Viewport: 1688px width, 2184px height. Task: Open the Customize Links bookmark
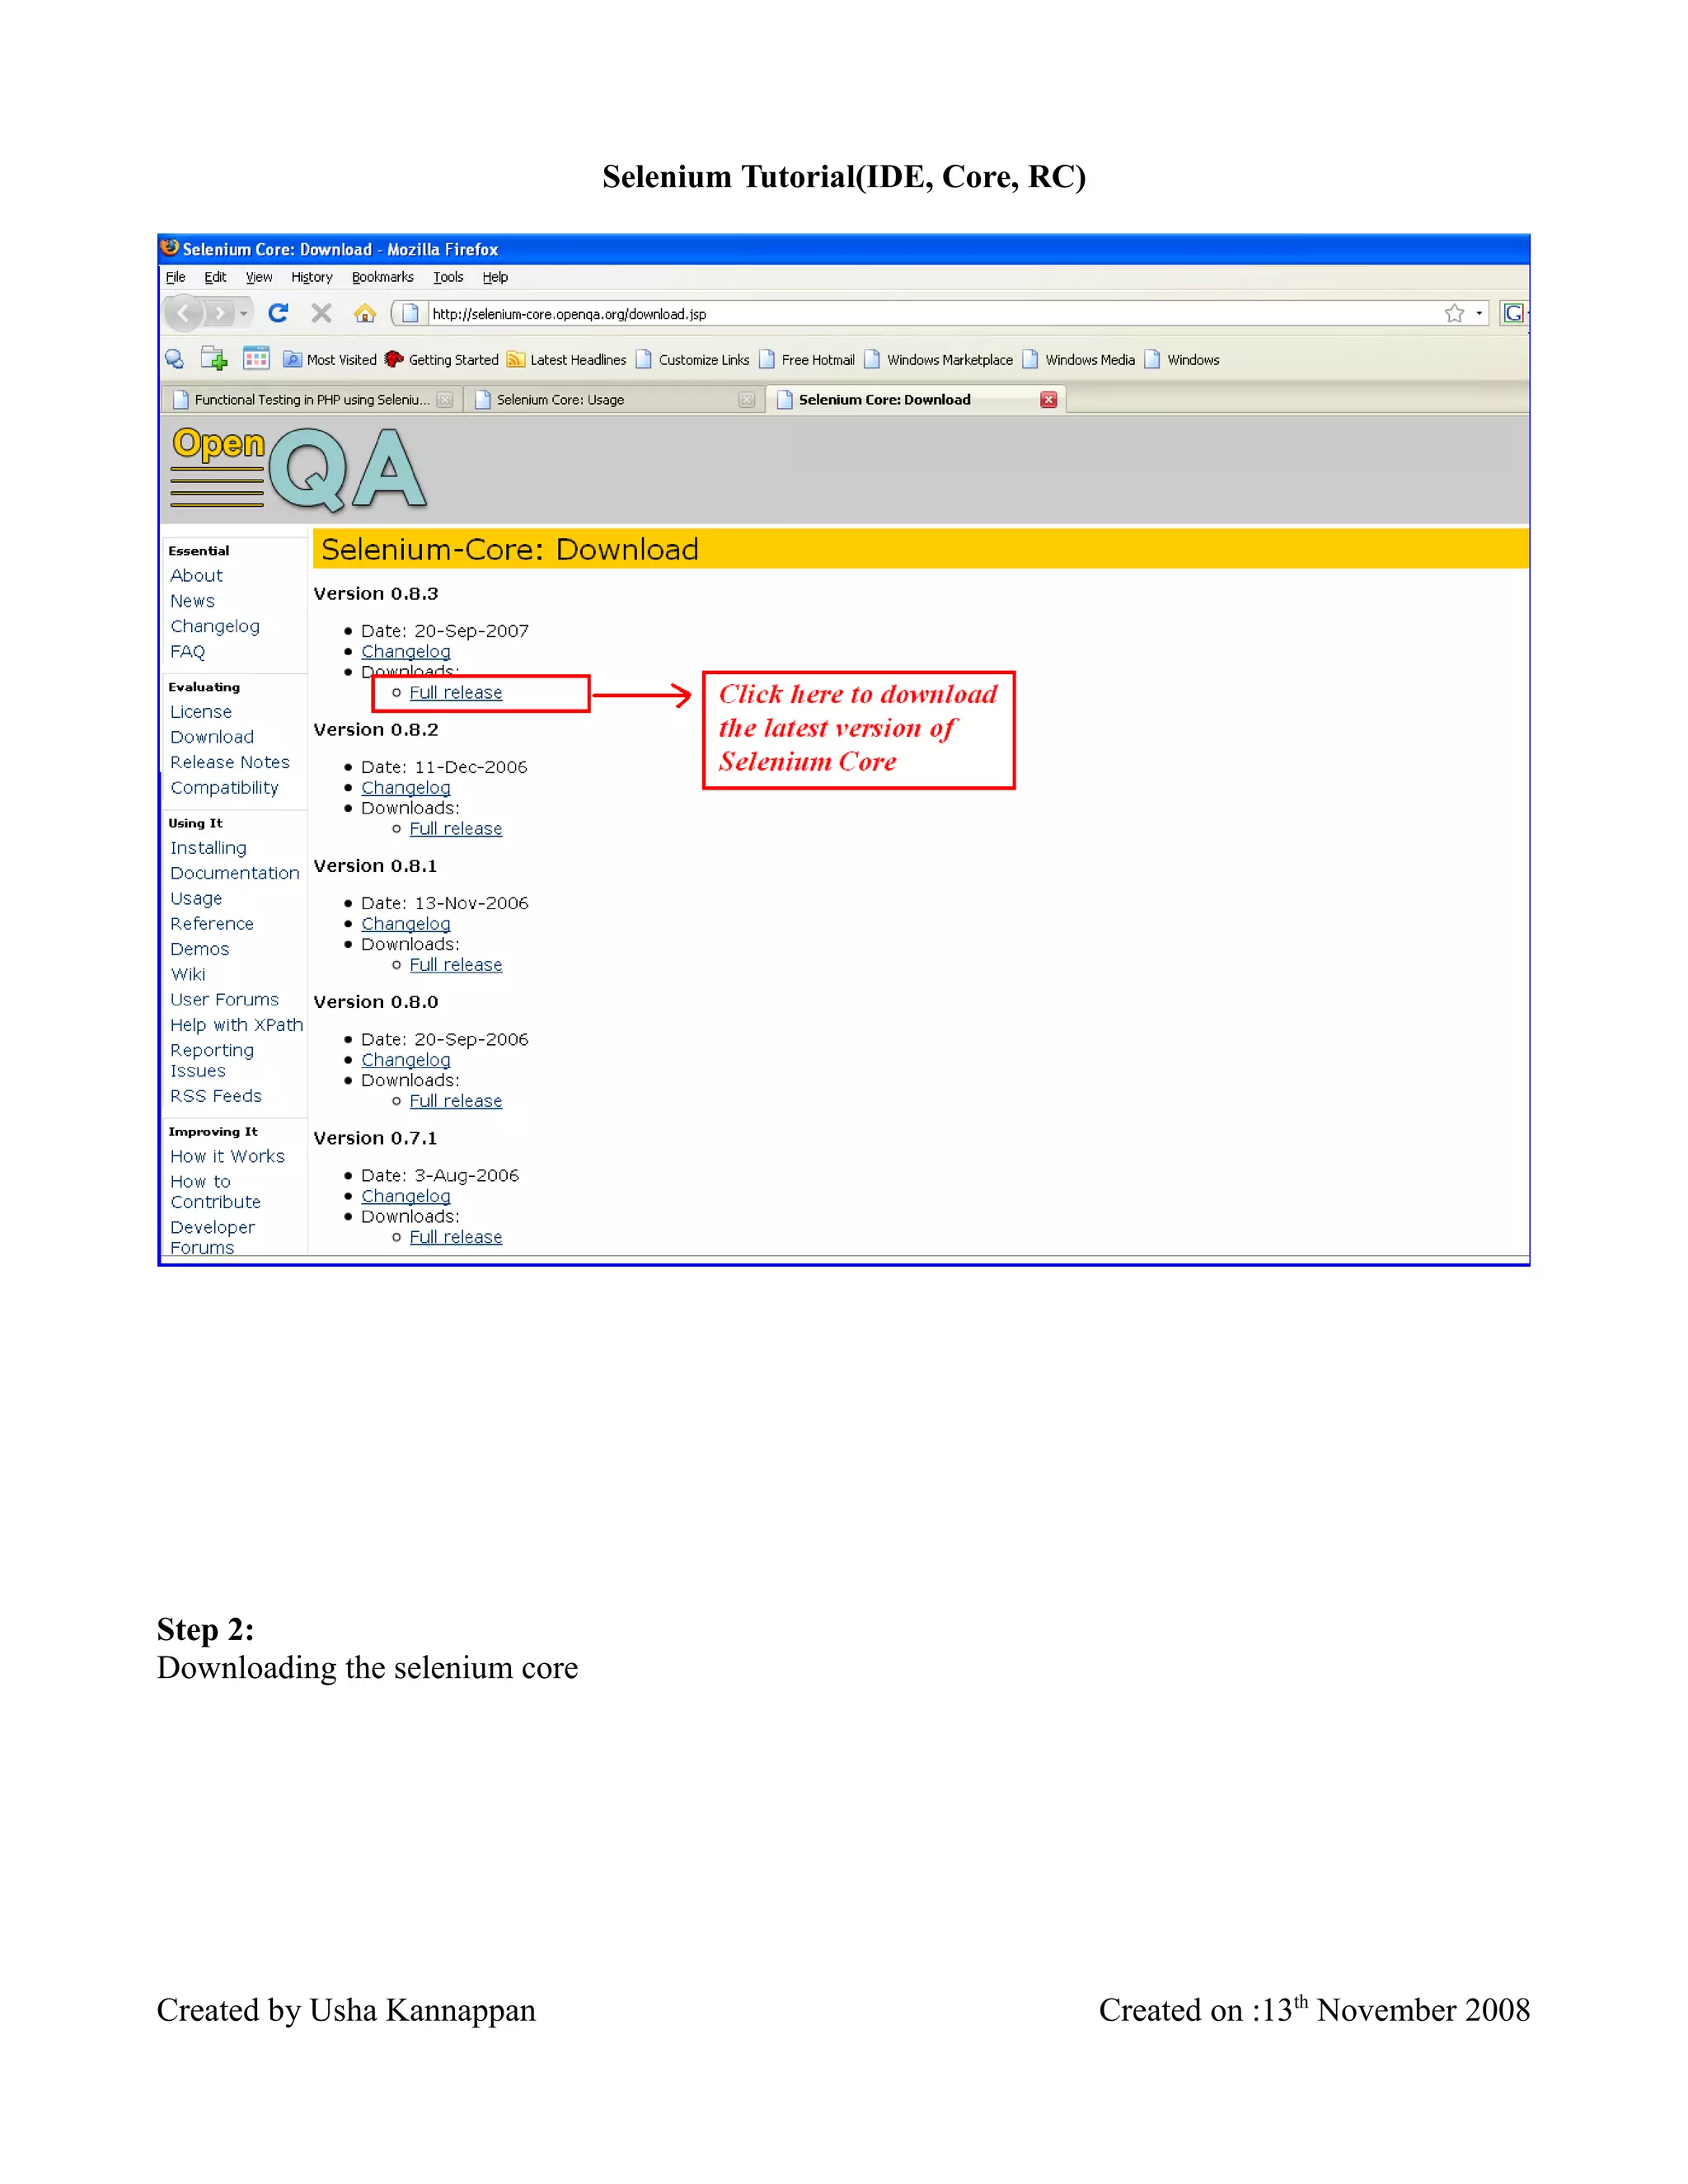[693, 360]
